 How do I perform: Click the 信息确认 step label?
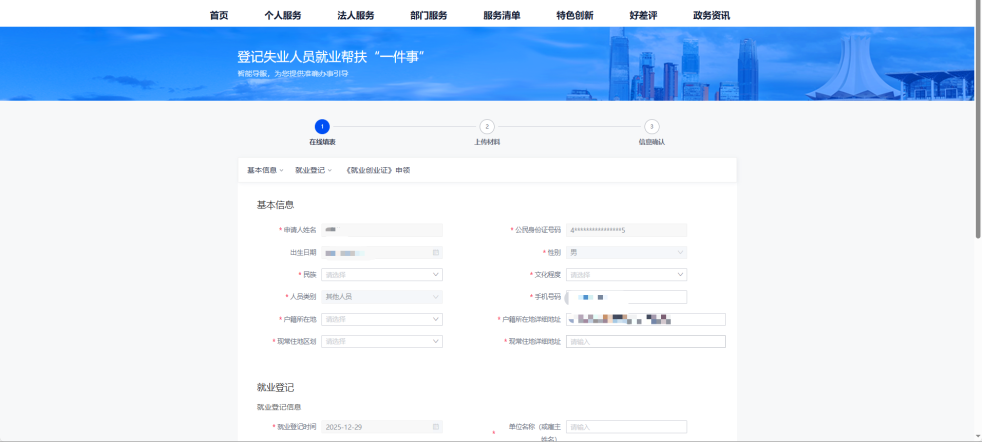[x=651, y=142]
